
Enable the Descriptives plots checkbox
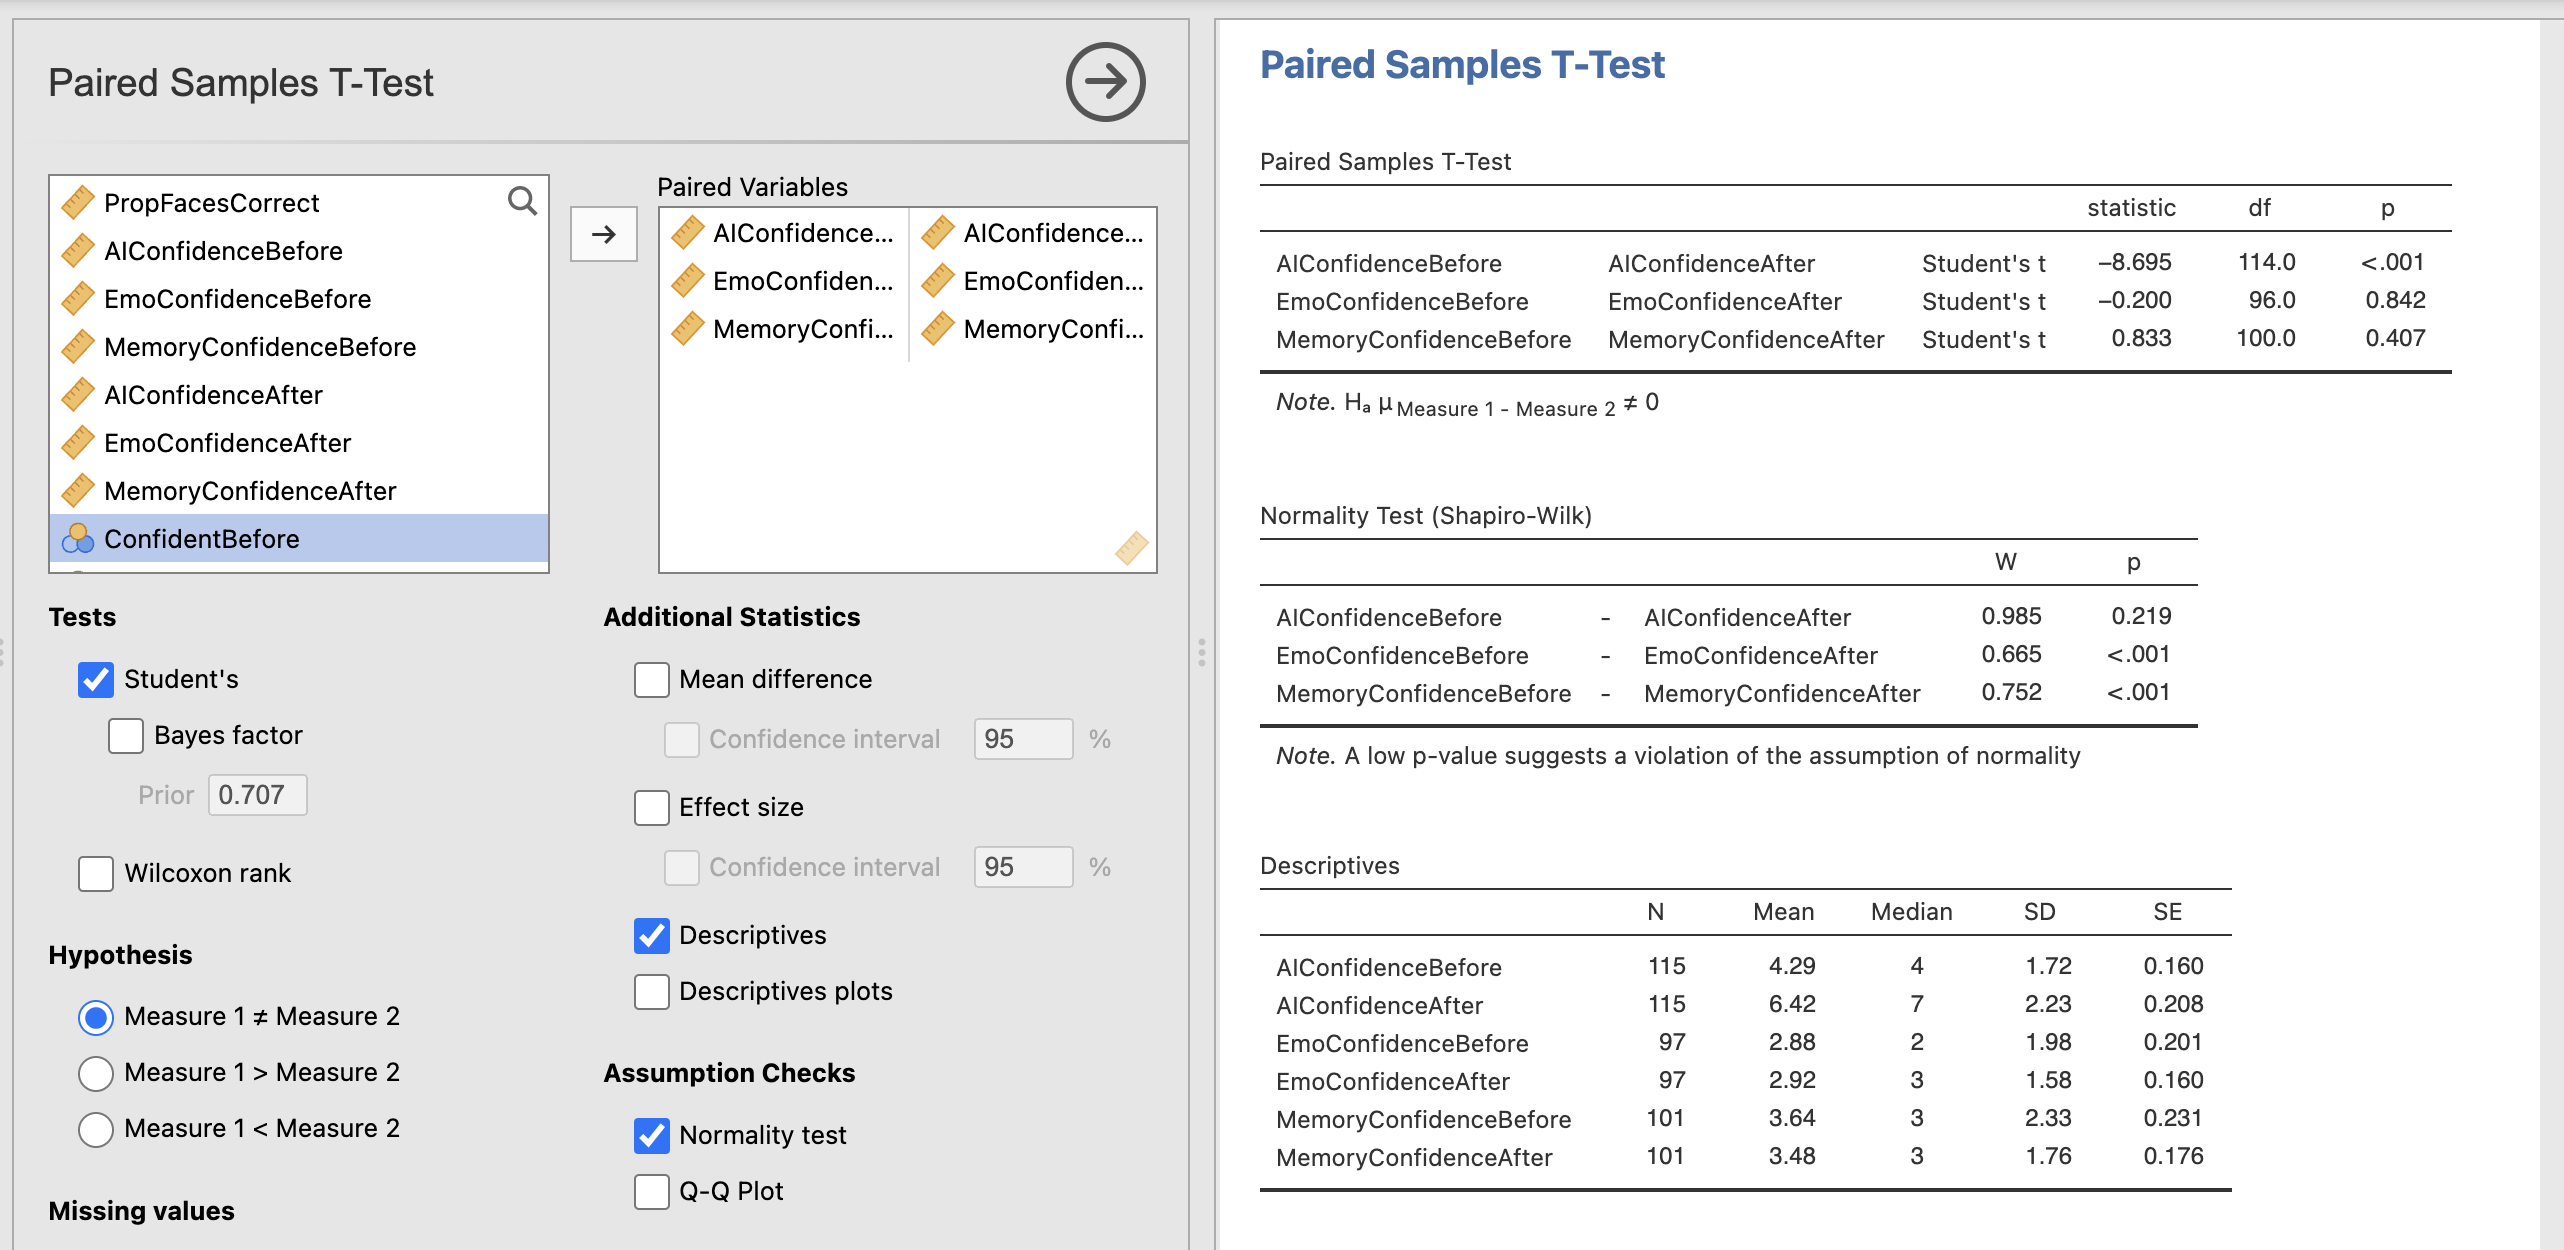click(652, 991)
